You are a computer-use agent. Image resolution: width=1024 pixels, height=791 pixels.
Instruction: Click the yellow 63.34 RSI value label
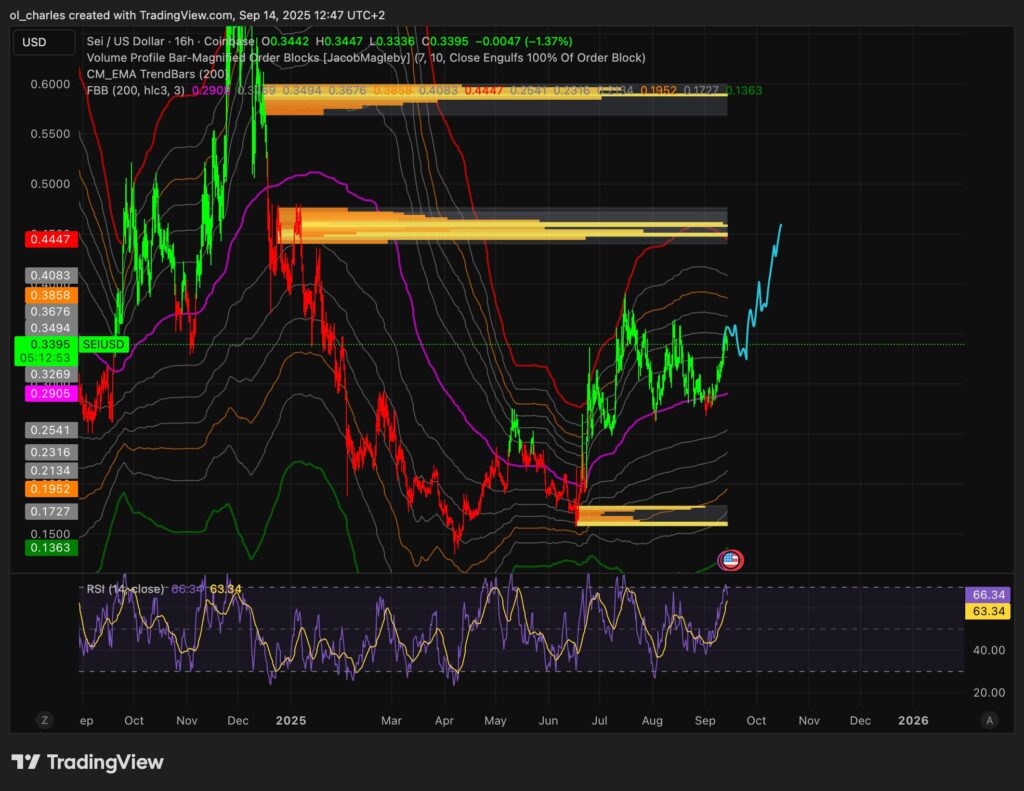pos(986,609)
